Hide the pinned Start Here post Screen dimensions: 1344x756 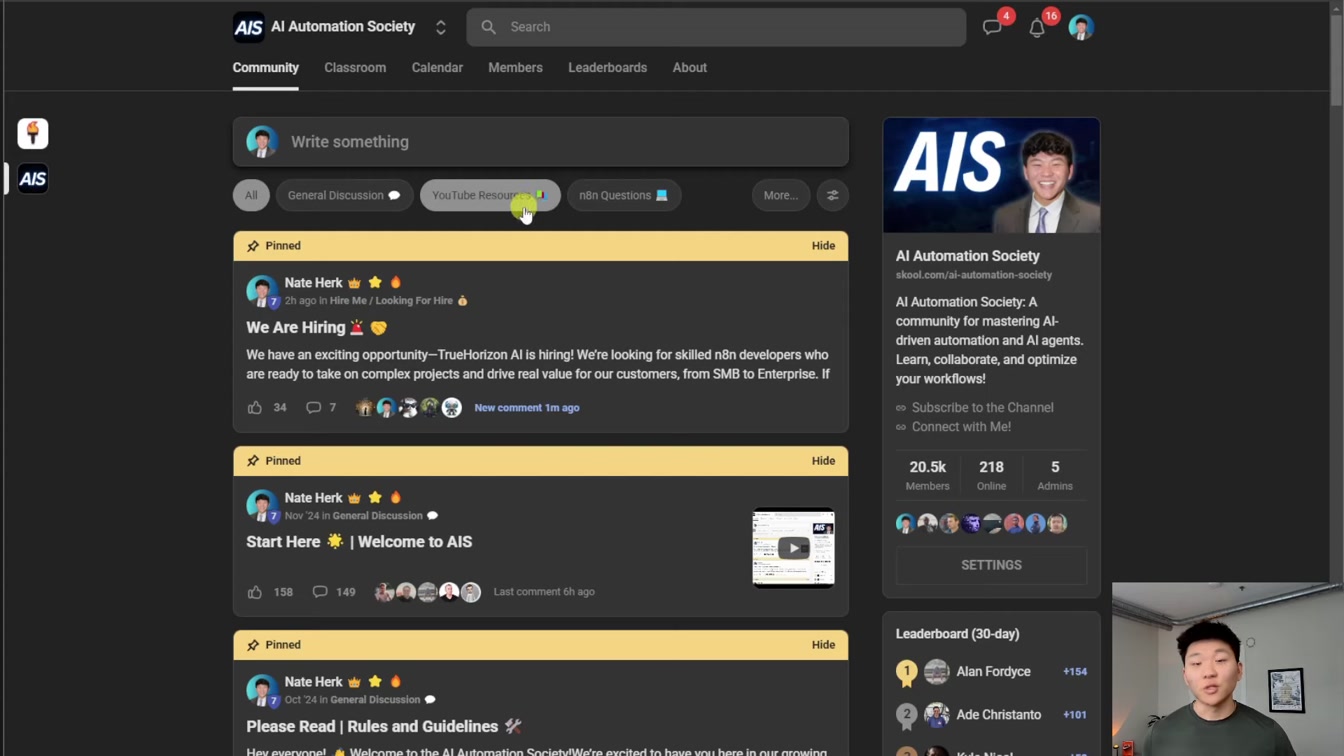(x=823, y=461)
